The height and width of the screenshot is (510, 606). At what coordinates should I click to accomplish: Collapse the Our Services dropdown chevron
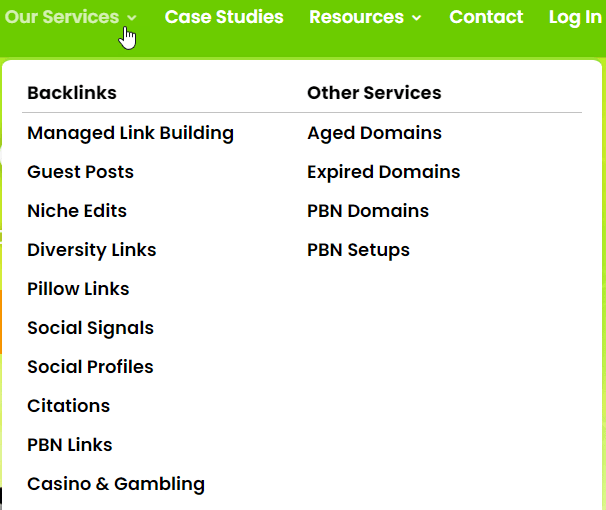click(133, 18)
